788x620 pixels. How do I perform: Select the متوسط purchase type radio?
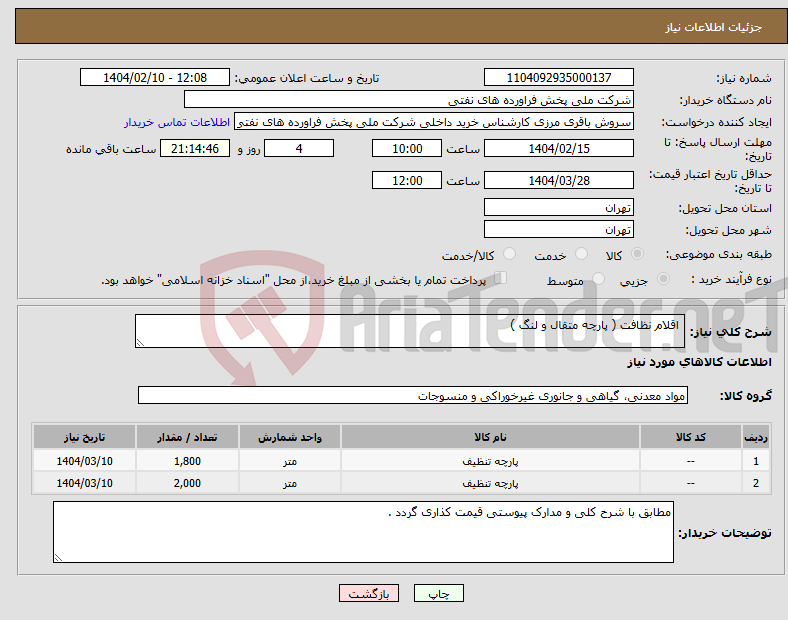point(598,279)
